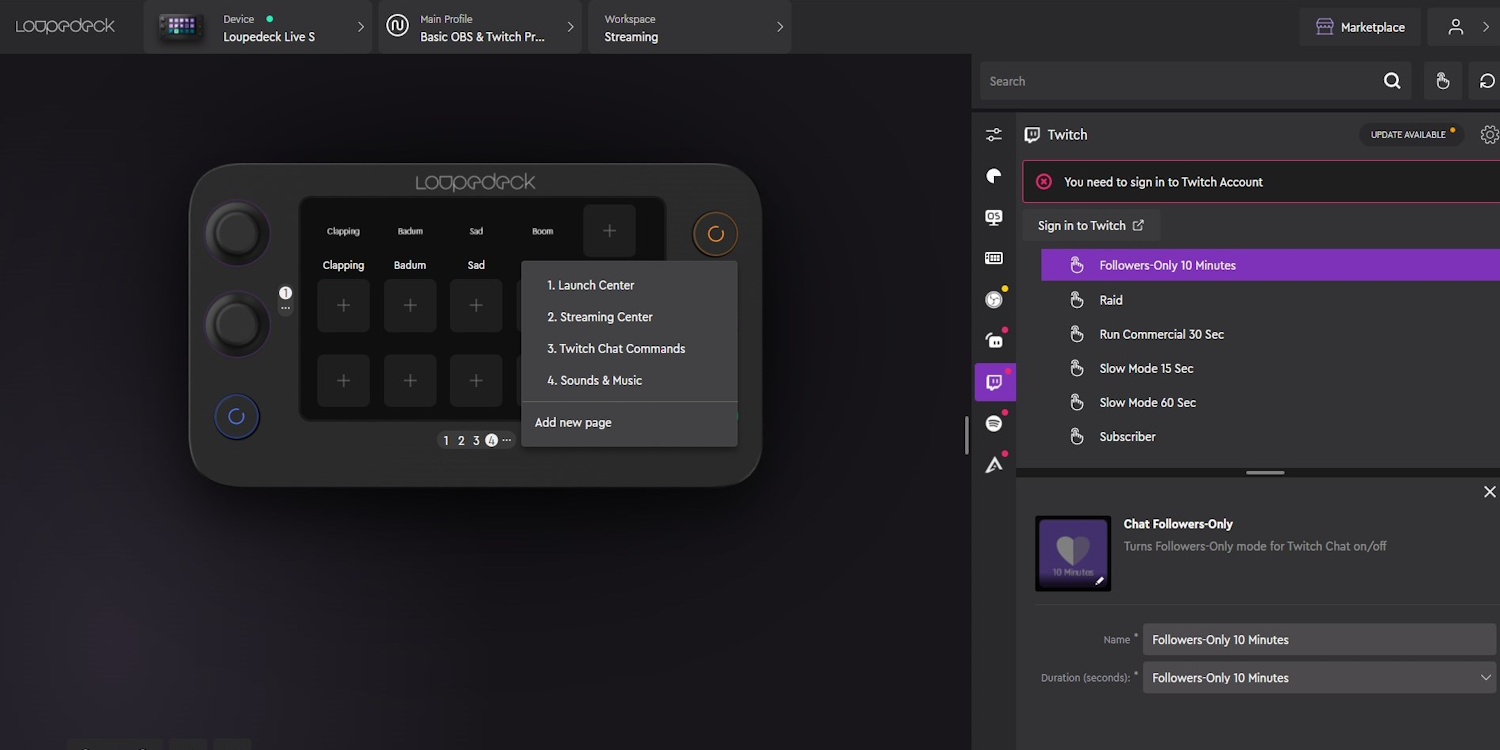Switch to touch page 3 indicator
Viewport: 1500px width, 750px height.
(476, 440)
